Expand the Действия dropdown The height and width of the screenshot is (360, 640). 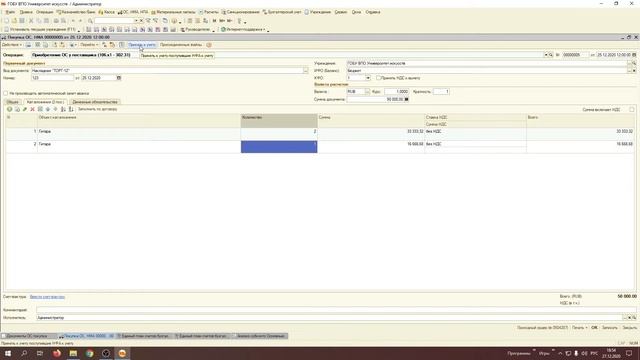click(12, 45)
